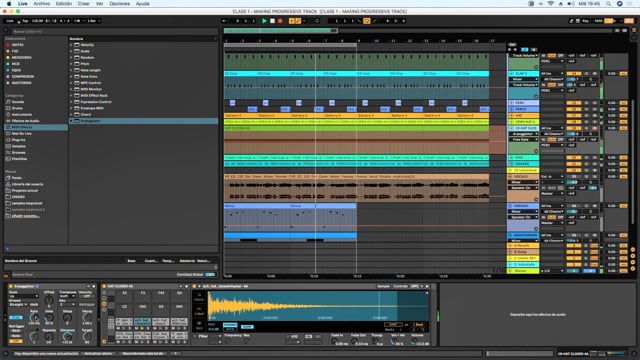Open the Sounds category in browser

click(x=18, y=102)
